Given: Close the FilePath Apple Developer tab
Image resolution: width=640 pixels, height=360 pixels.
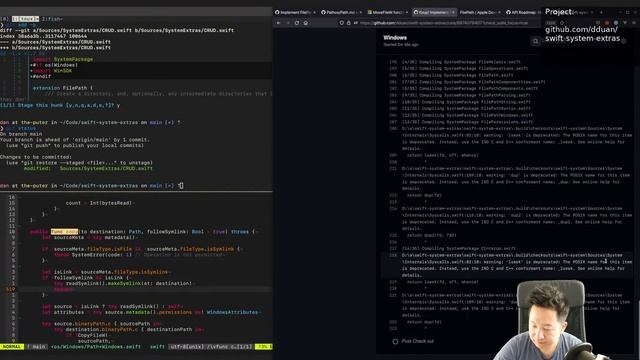Looking at the screenshot, I should click(499, 12).
